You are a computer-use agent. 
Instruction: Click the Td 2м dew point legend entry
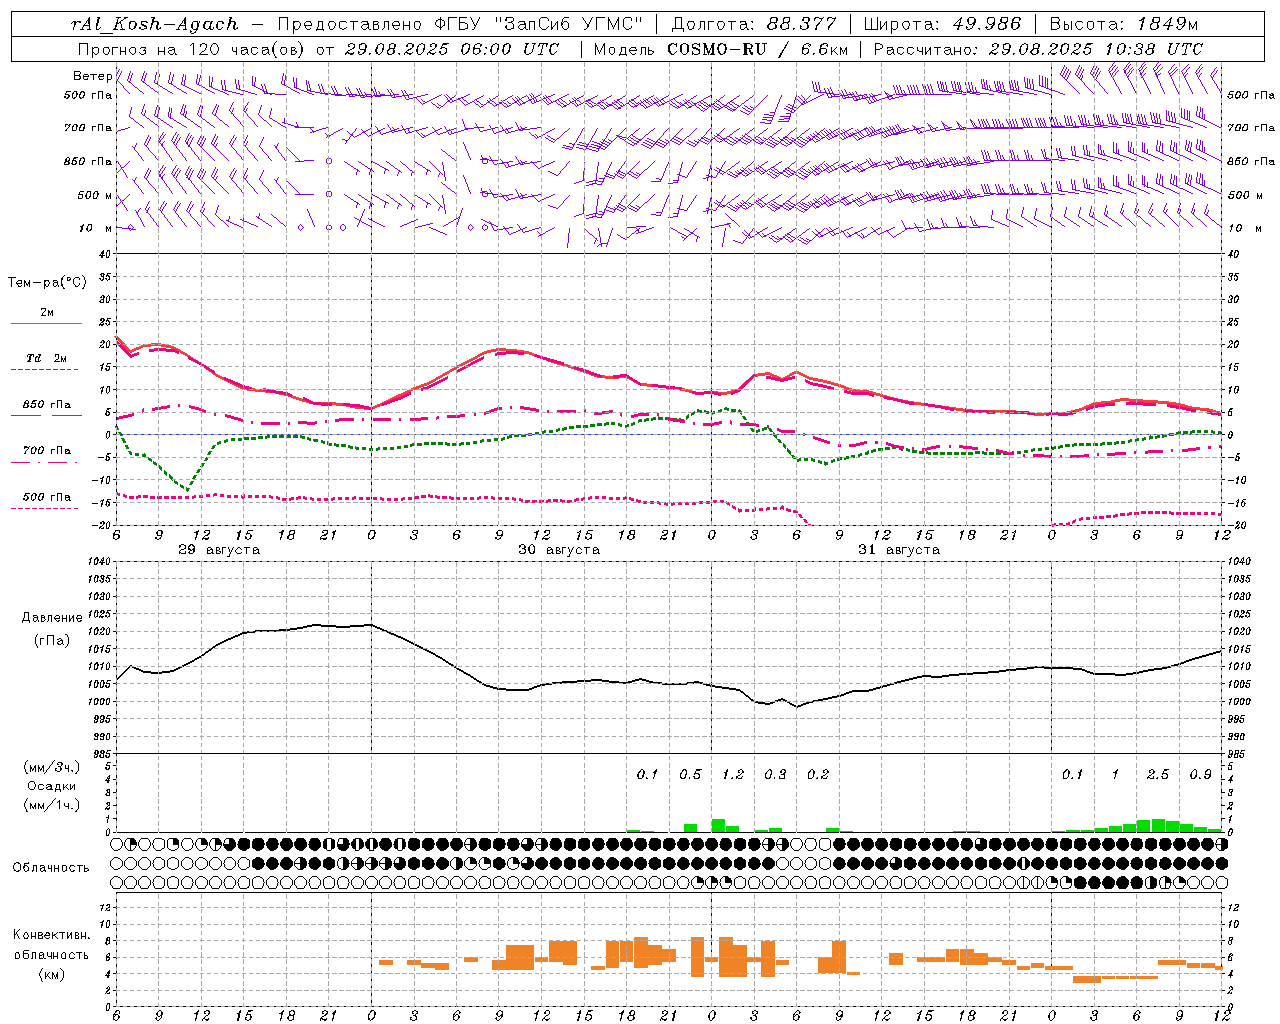(47, 358)
